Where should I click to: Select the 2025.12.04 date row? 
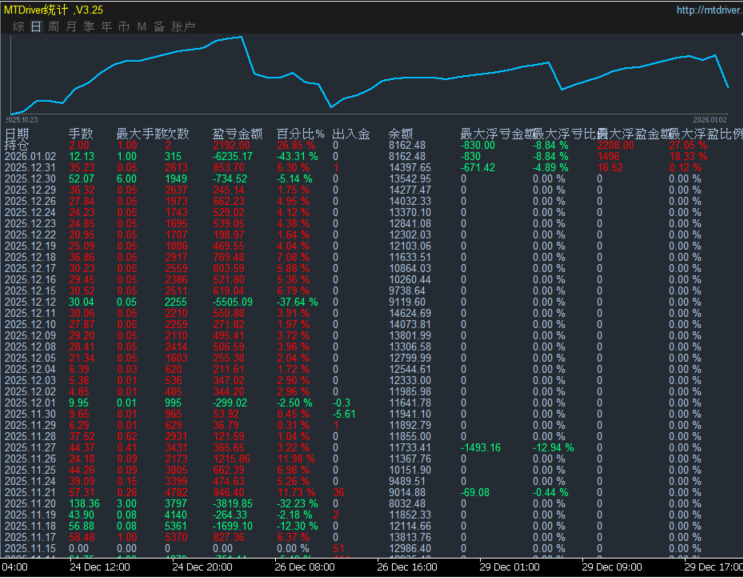tap(30, 370)
